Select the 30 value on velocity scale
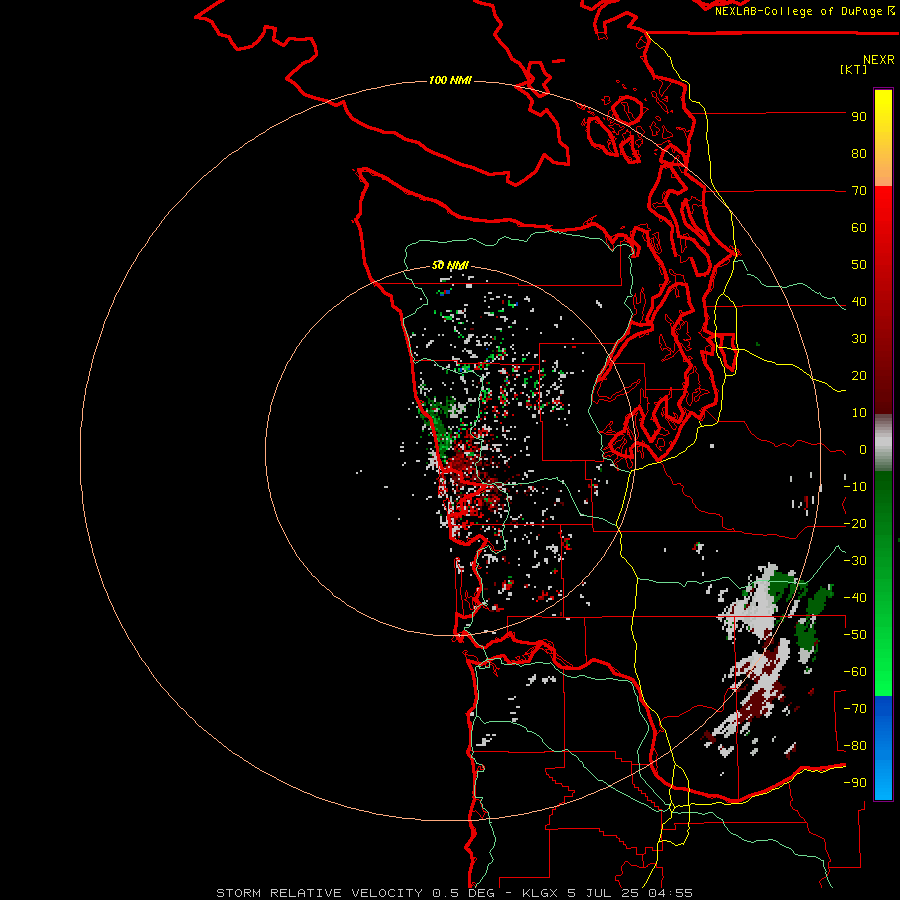 859,339
